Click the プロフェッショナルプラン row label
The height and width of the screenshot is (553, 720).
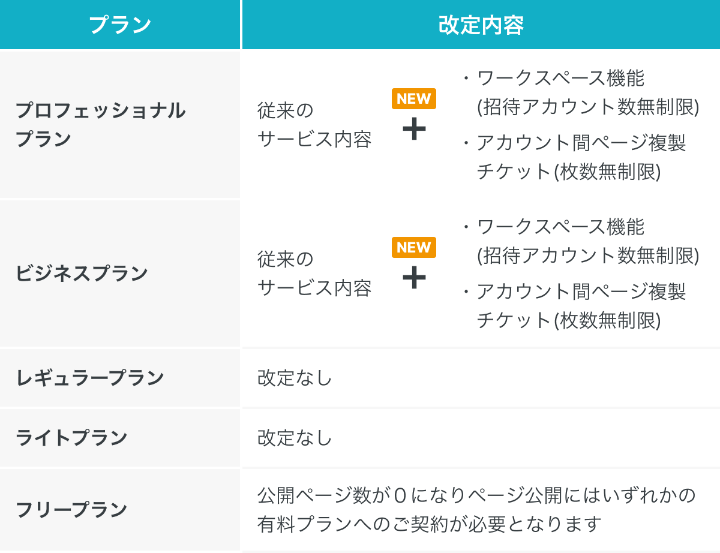[100, 124]
